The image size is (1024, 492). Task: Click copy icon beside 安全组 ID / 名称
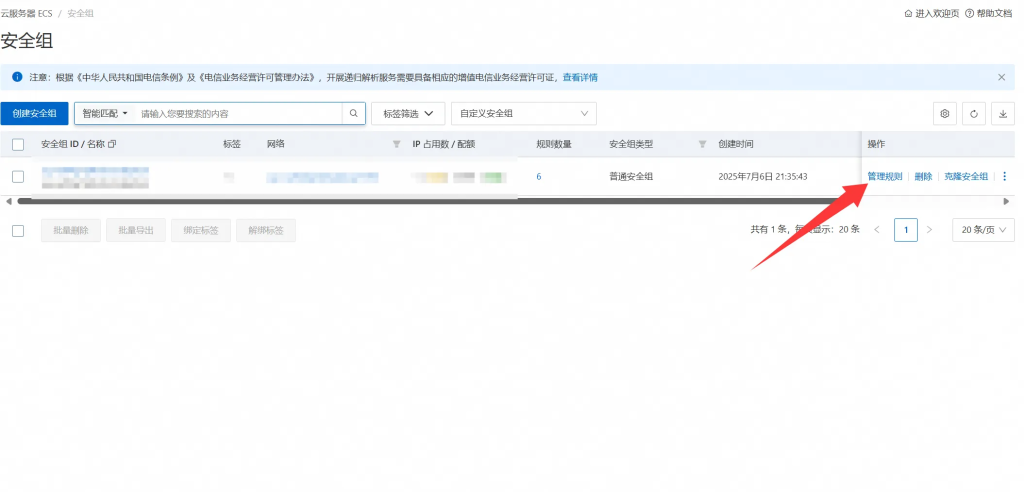click(x=112, y=145)
